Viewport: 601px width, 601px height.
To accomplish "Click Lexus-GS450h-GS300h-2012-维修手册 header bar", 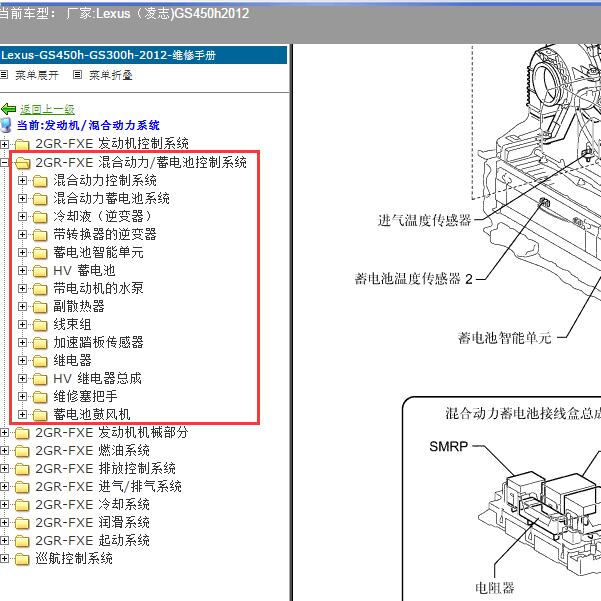I will pyautogui.click(x=143, y=55).
